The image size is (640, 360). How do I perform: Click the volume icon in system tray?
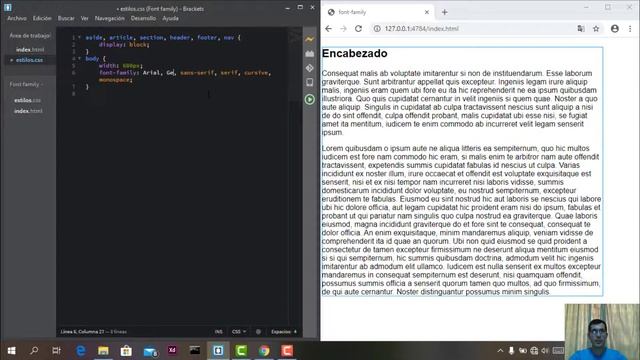545,351
